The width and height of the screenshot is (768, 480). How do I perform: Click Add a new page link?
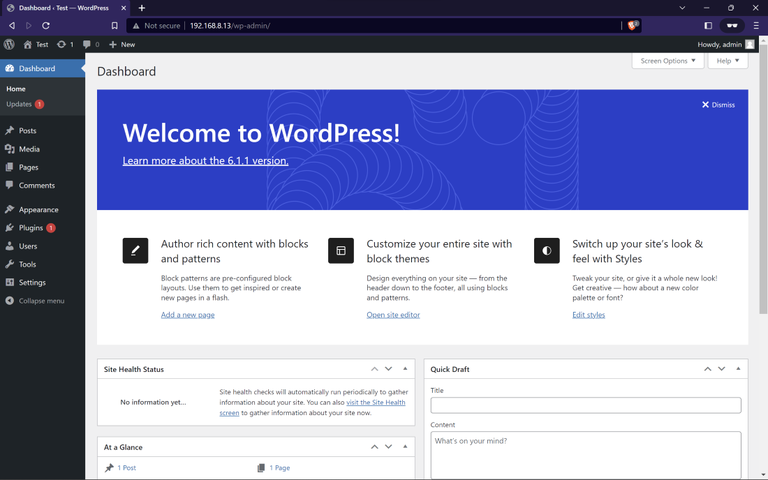(188, 315)
